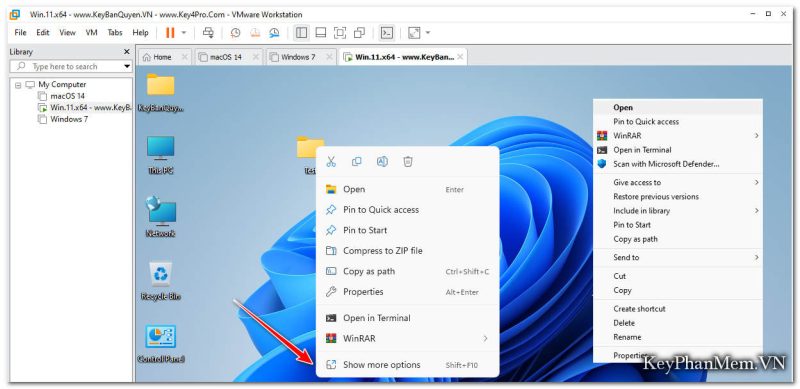Open the snapshot manager toolbar icon

274,33
